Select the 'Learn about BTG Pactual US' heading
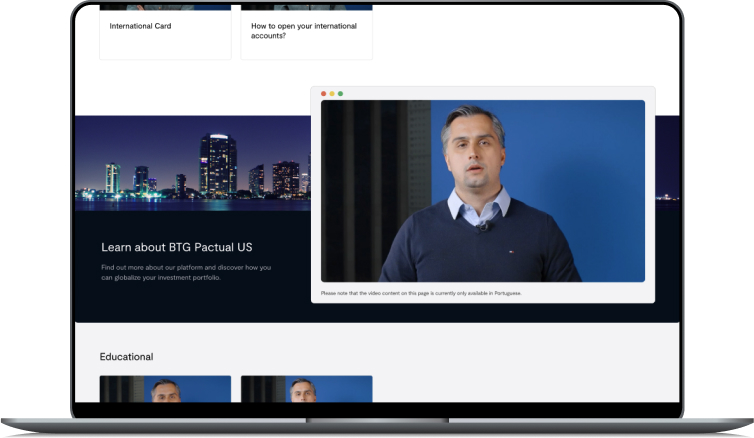This screenshot has height=438, width=754. click(x=176, y=247)
